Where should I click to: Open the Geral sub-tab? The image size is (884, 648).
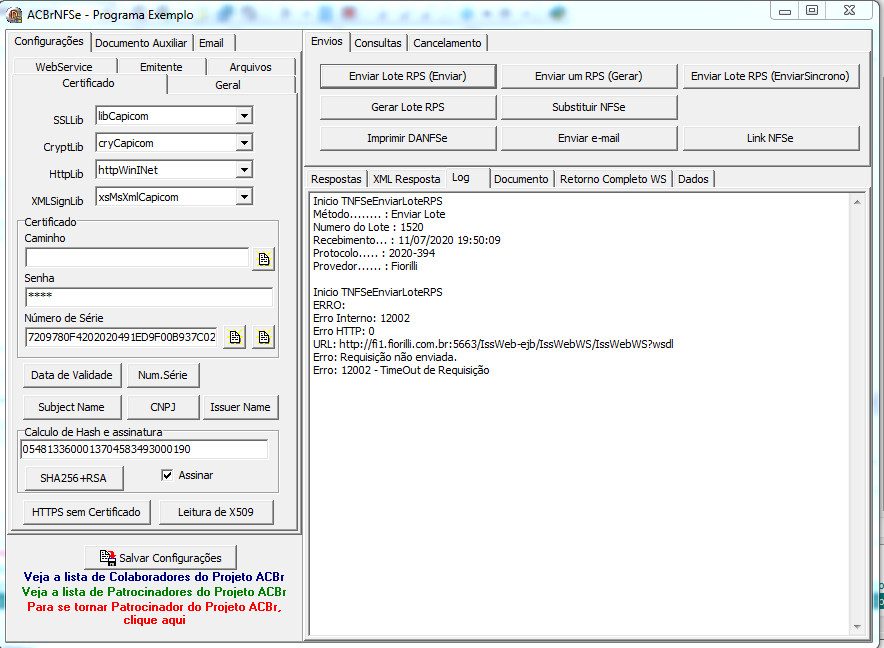228,85
